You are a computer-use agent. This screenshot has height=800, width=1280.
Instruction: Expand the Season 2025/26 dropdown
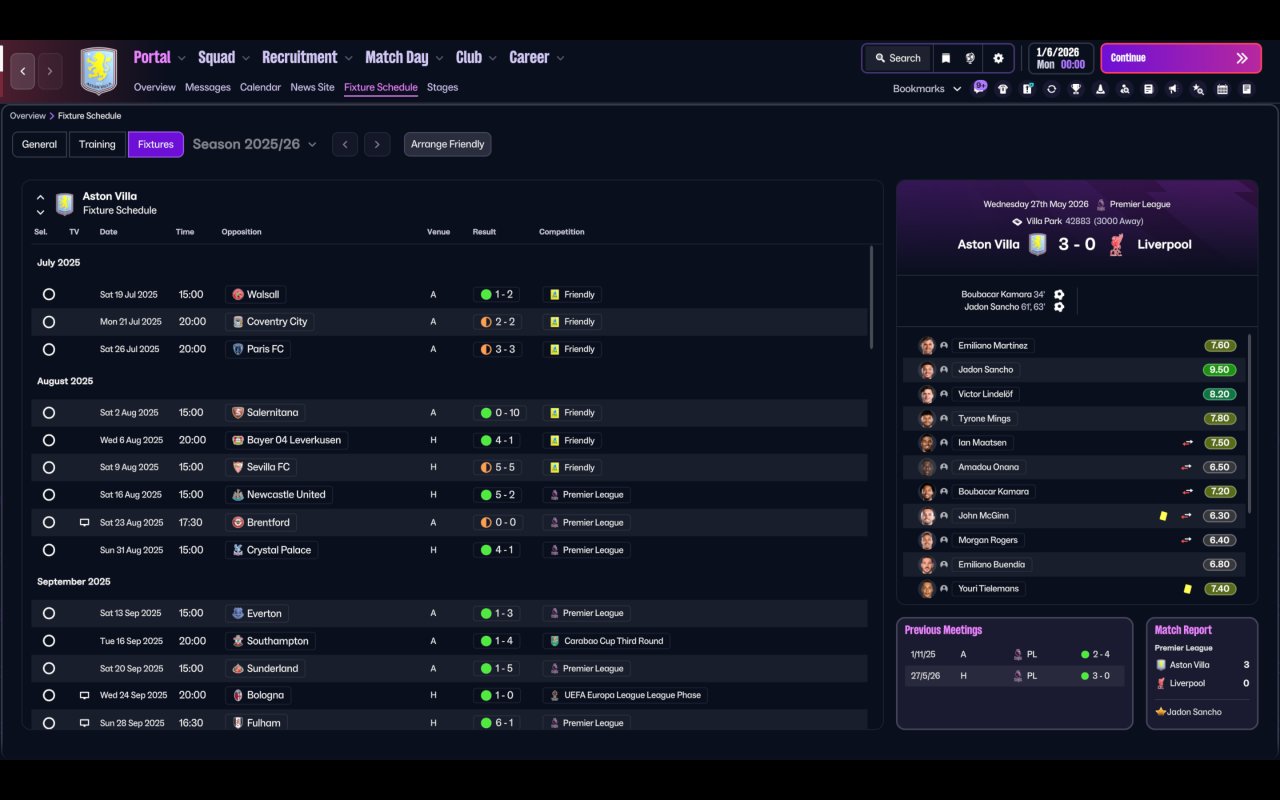click(x=255, y=144)
